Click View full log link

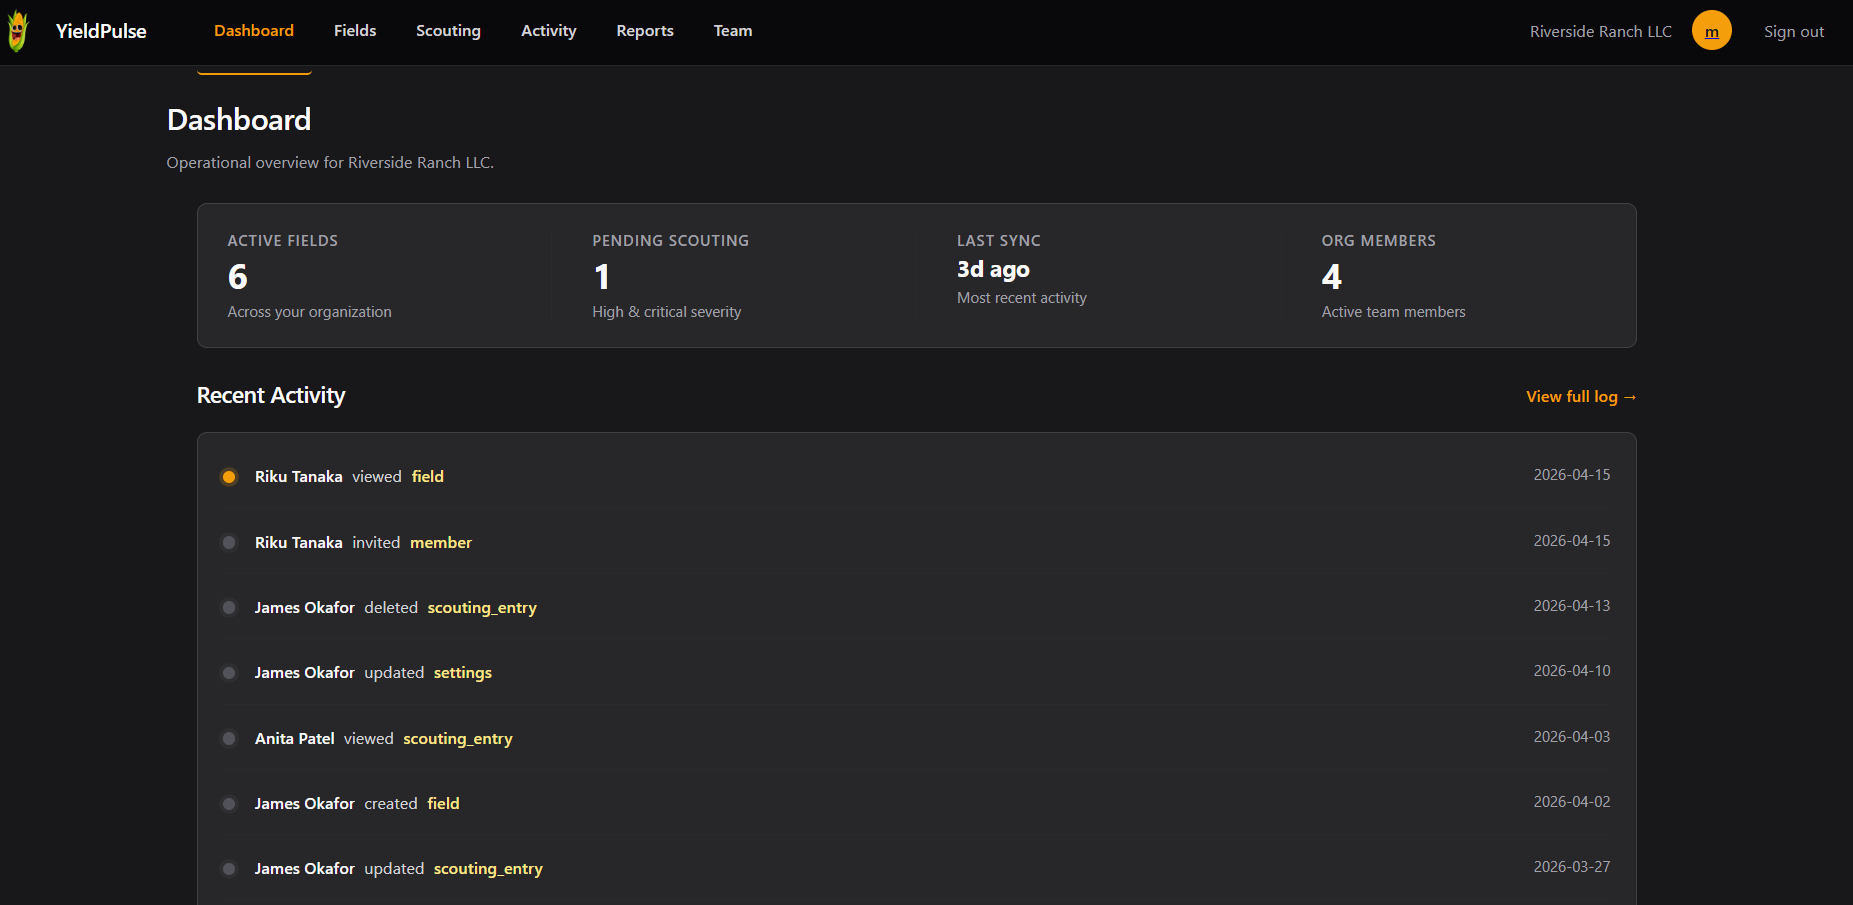click(x=1580, y=397)
